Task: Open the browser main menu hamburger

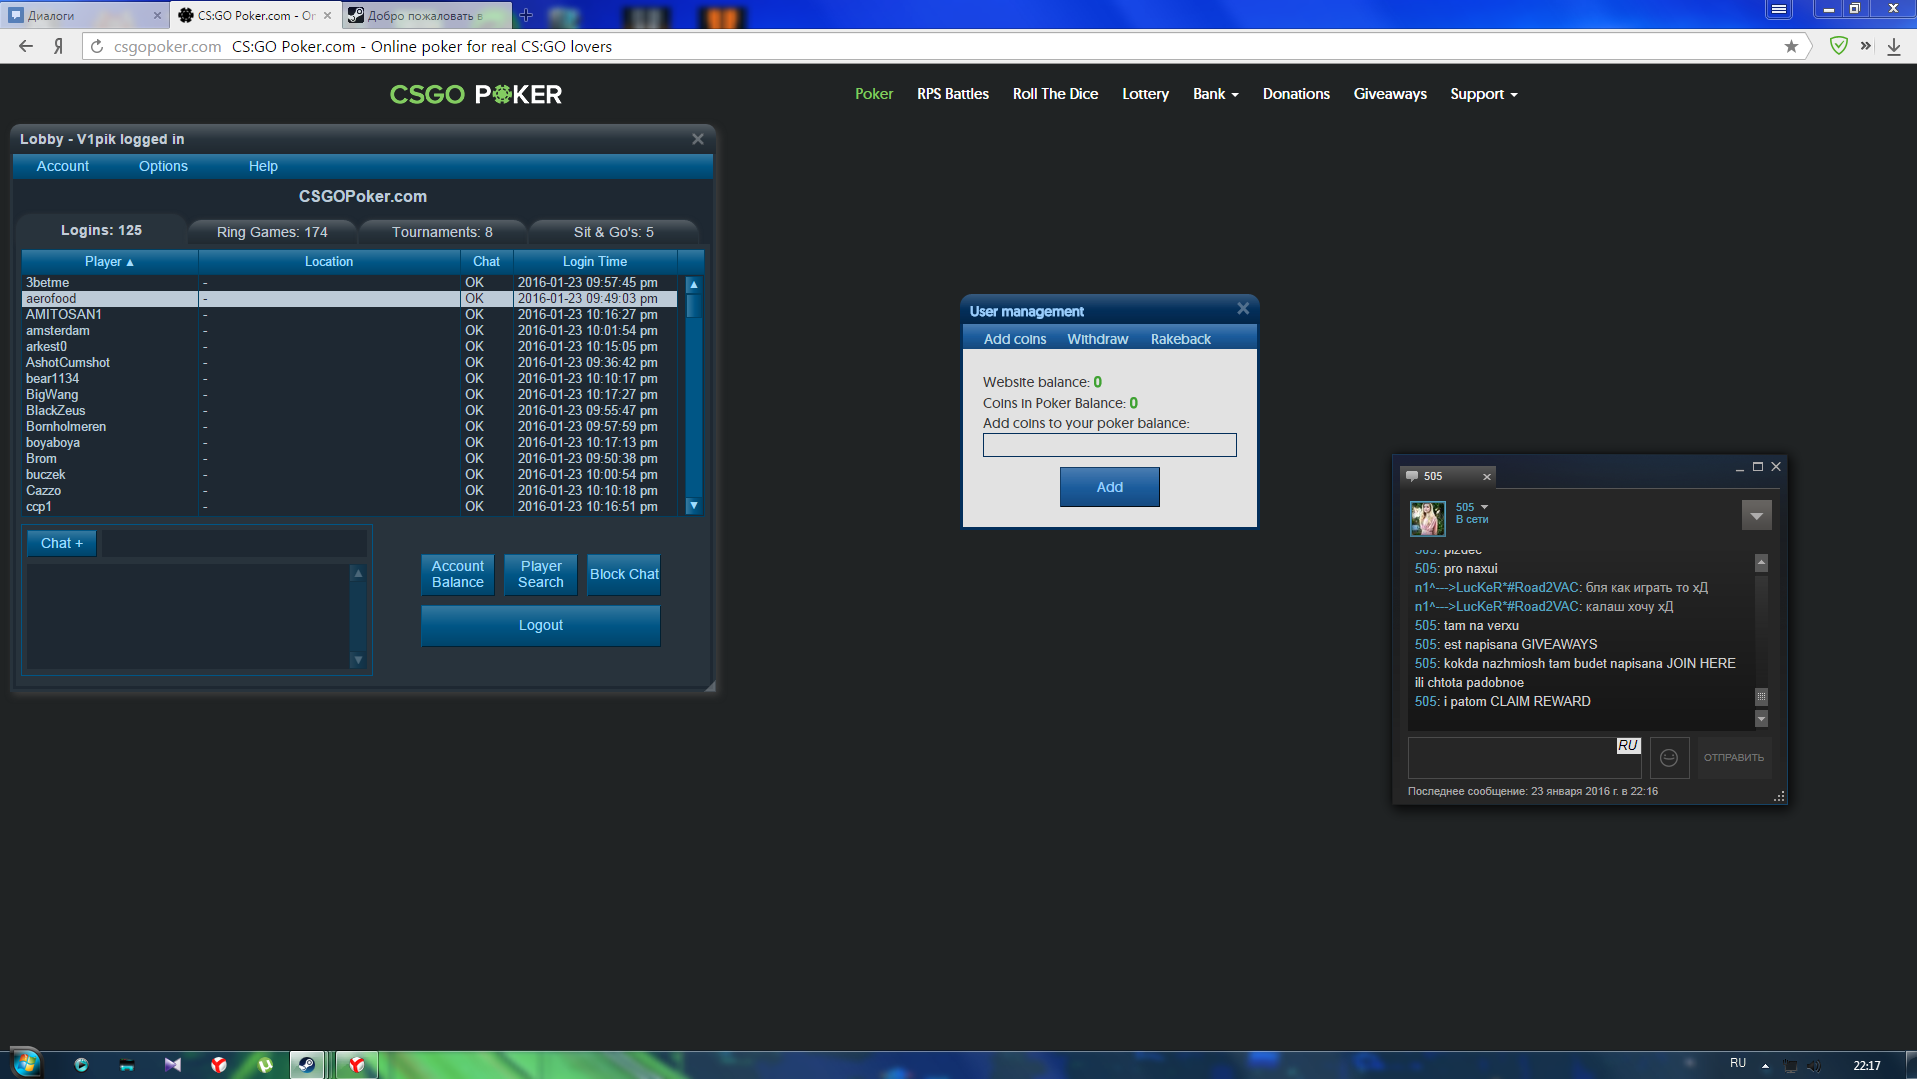Action: tap(1779, 9)
